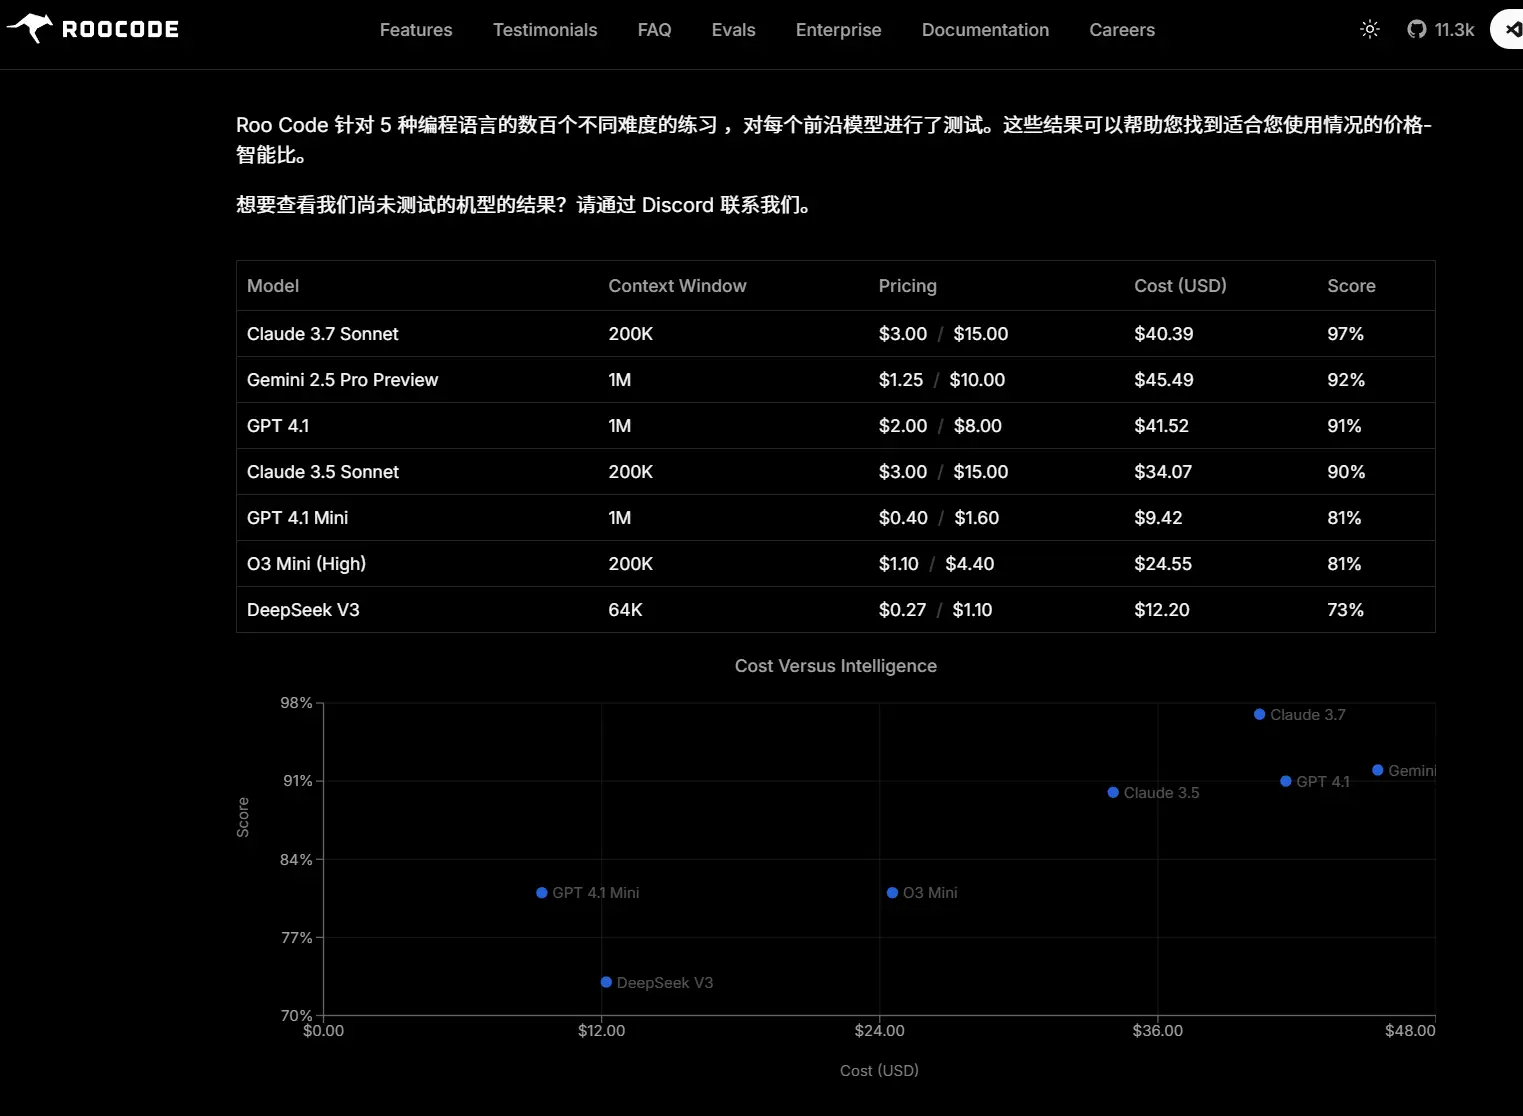Click the $24.00 x-axis label
The width and height of the screenshot is (1523, 1116).
click(880, 1031)
